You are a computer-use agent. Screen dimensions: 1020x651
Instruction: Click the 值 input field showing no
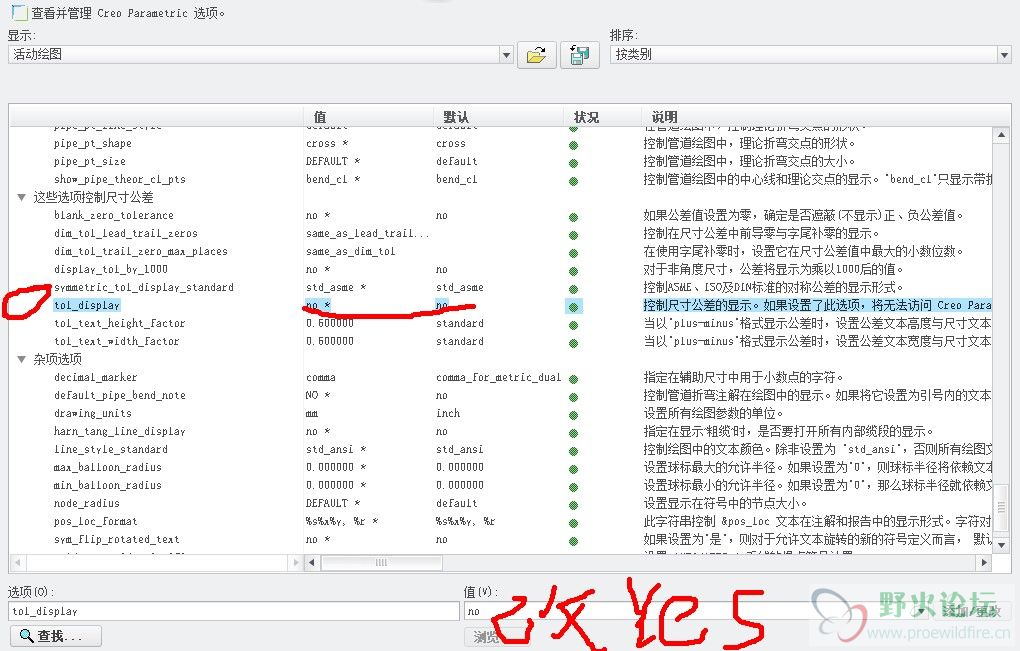696,611
